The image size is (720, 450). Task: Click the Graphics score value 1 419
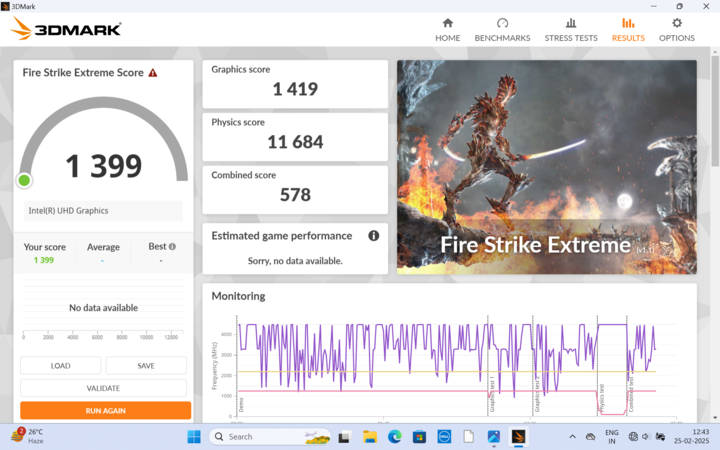tap(295, 89)
